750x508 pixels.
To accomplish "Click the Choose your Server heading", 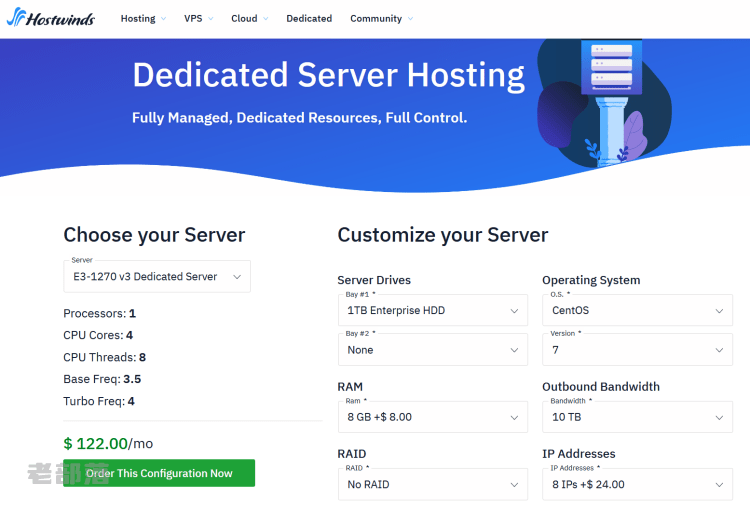I will tap(154, 235).
